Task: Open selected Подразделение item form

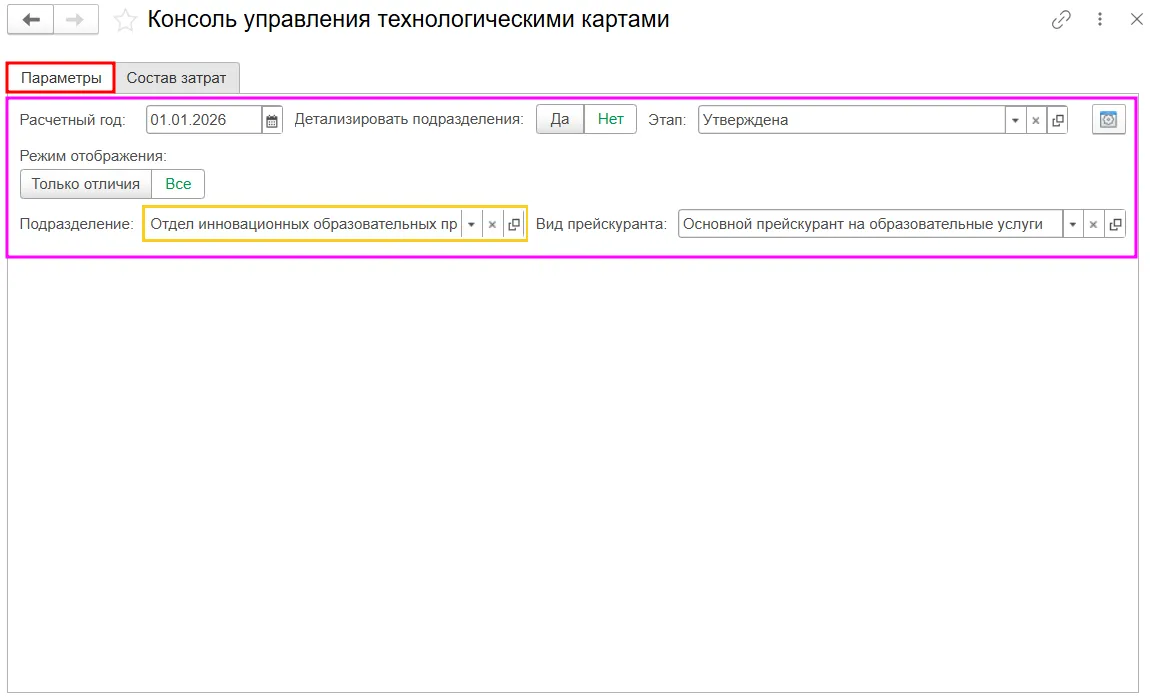Action: coord(514,225)
